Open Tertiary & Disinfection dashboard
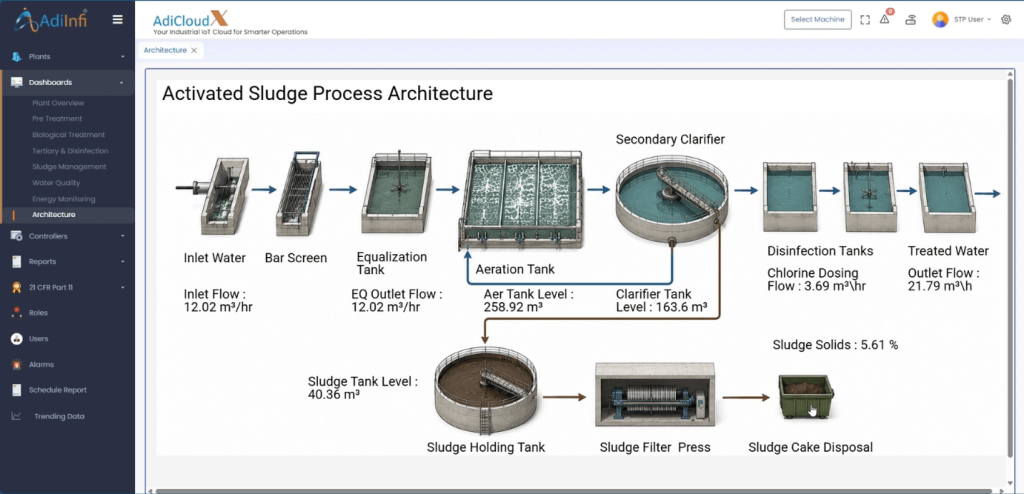1024x494 pixels. [70, 151]
